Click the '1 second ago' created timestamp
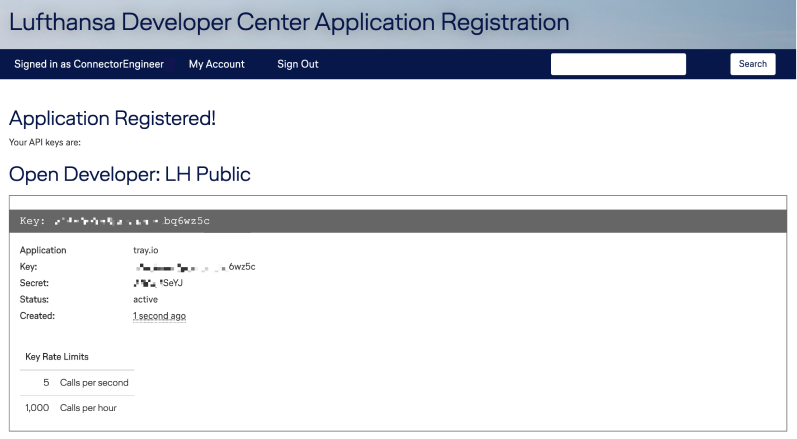 159,316
